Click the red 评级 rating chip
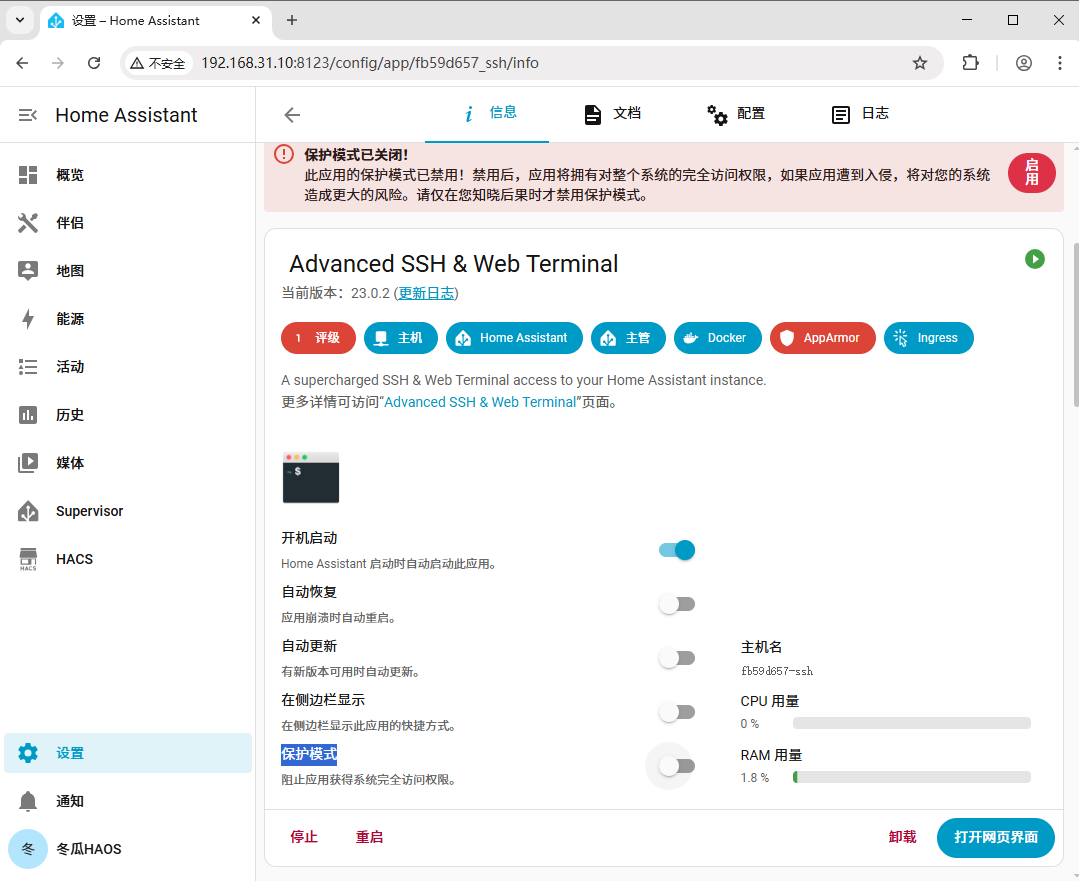 (x=318, y=338)
